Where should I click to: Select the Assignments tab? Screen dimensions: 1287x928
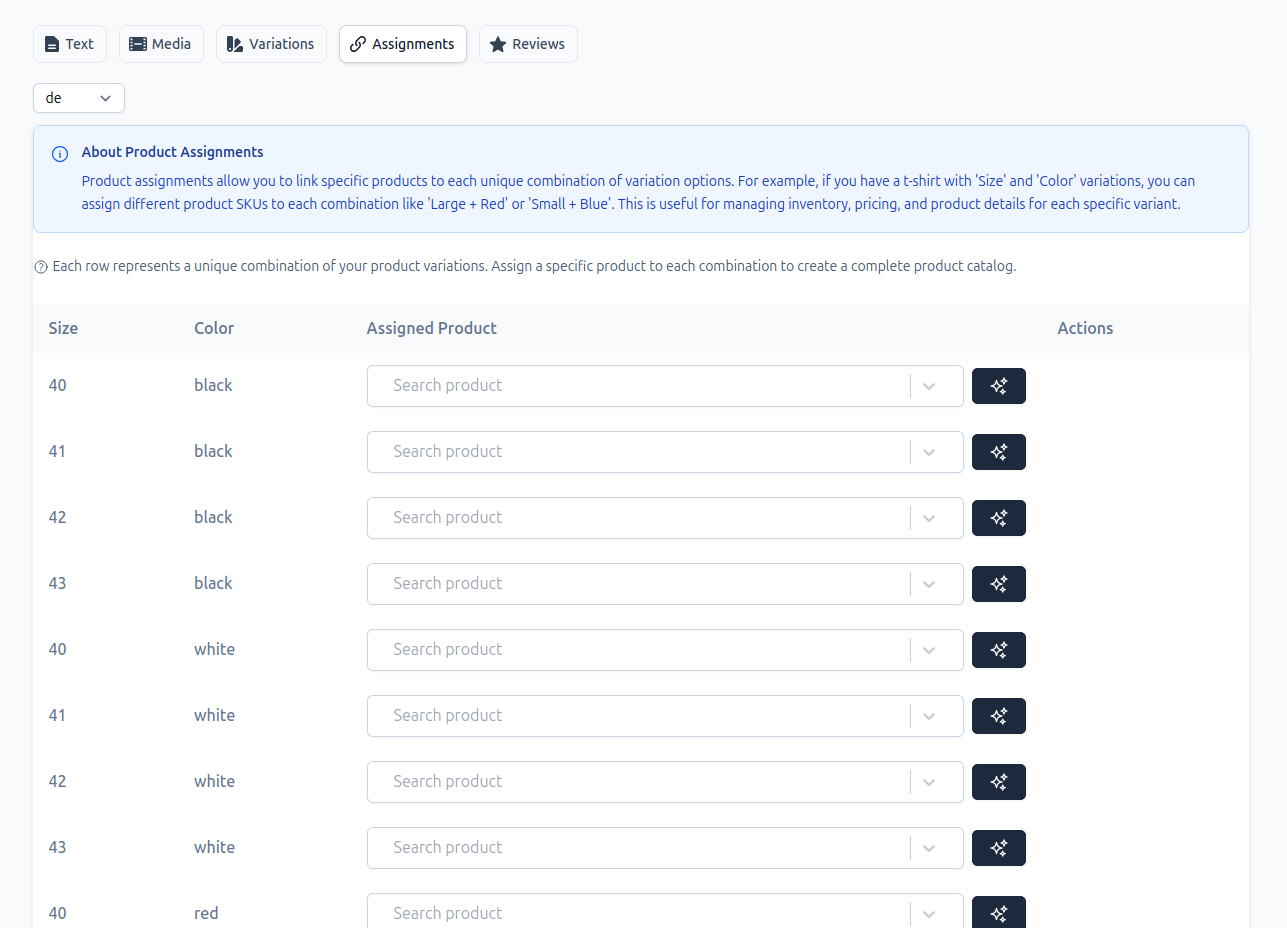click(403, 44)
